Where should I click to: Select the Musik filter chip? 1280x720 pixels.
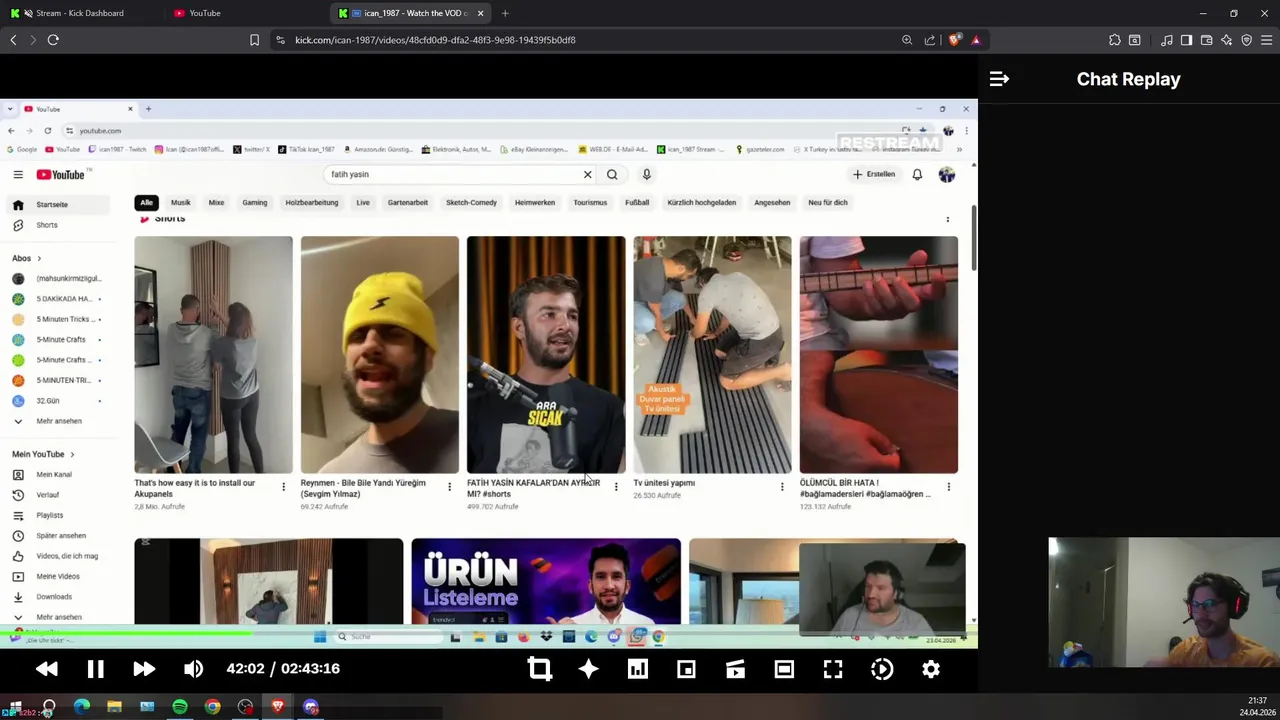click(x=180, y=202)
